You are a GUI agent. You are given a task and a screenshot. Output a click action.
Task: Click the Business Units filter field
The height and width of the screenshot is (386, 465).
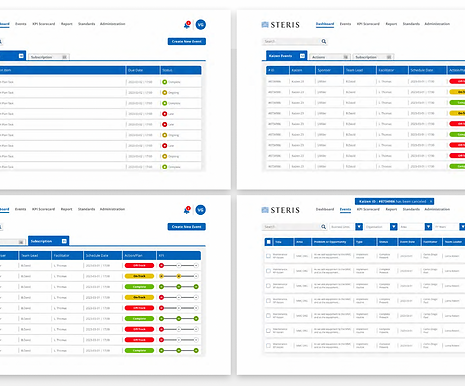pos(342,227)
